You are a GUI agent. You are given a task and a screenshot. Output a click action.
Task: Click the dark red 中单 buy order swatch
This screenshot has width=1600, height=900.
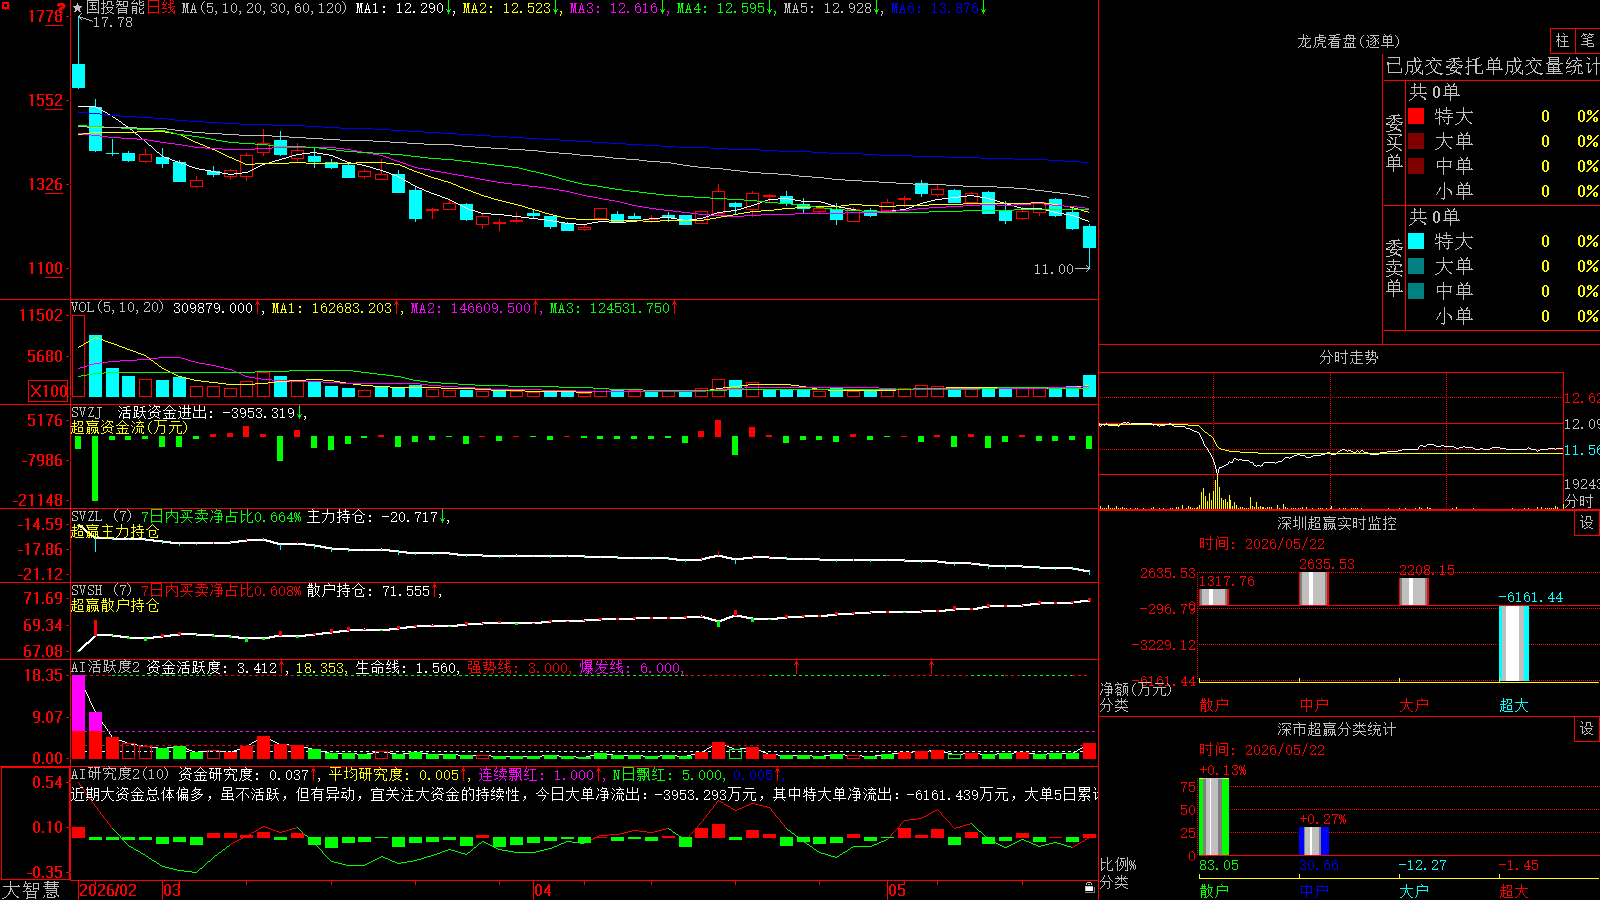1416,166
